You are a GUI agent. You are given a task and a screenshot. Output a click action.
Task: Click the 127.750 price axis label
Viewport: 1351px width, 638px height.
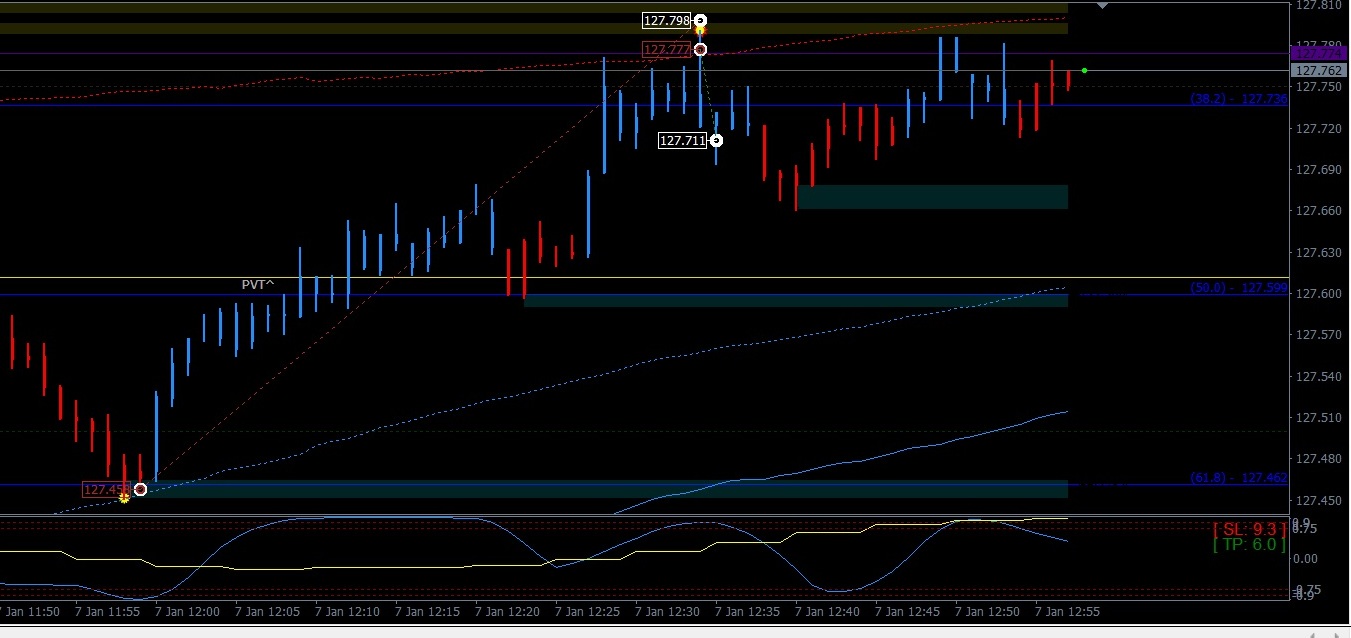click(x=1318, y=87)
